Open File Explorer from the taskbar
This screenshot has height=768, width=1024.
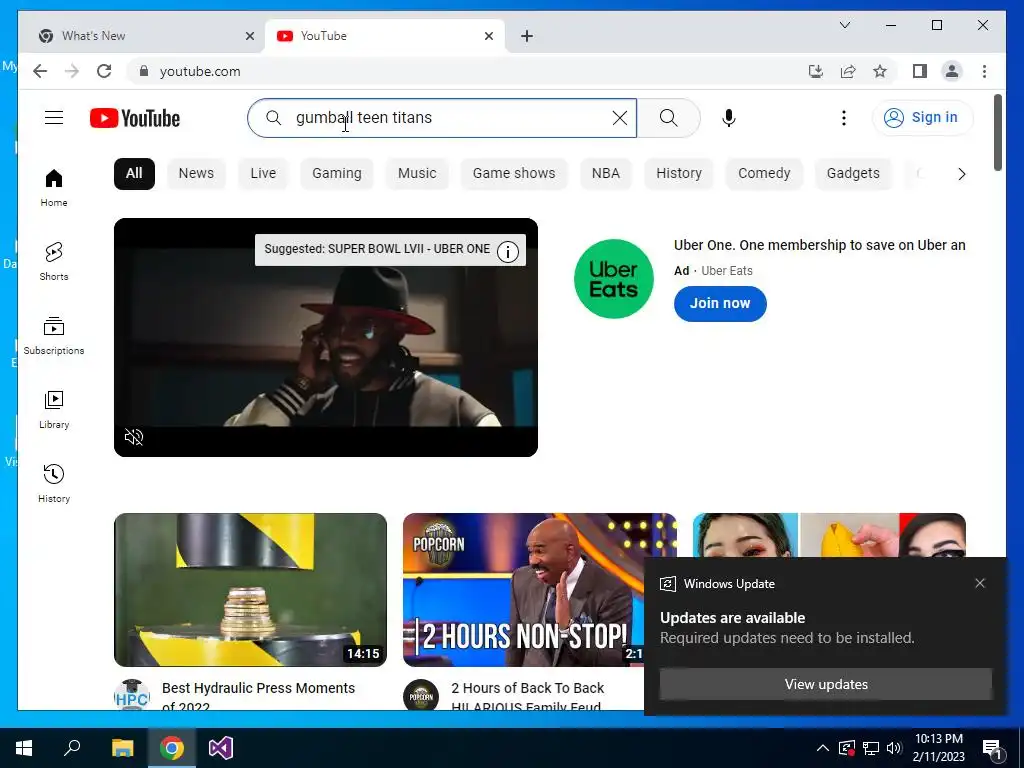point(122,748)
